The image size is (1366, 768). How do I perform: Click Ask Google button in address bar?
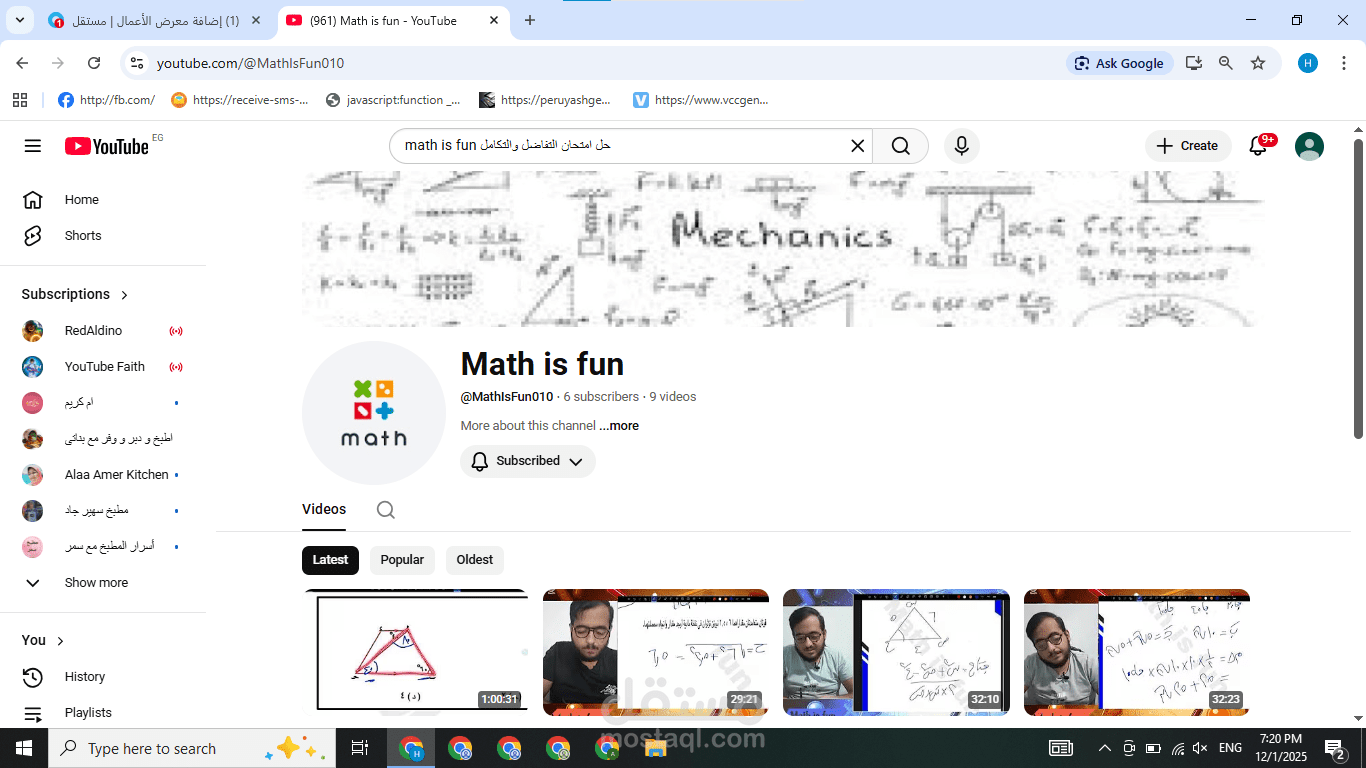coord(1119,63)
